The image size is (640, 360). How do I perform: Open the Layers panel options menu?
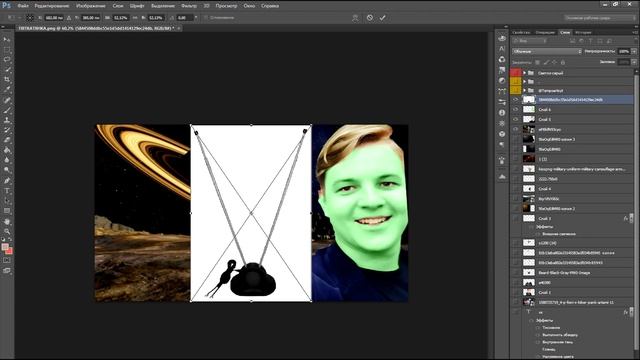634,32
